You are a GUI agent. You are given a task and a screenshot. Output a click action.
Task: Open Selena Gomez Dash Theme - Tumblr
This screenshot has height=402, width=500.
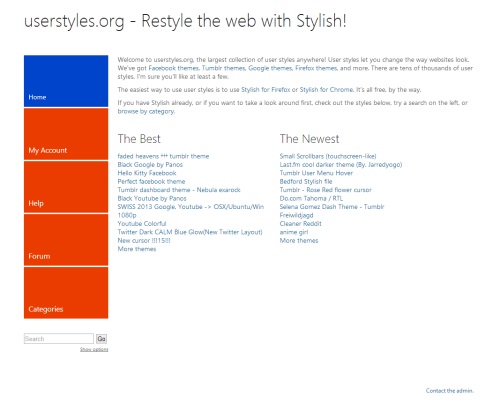tap(332, 207)
